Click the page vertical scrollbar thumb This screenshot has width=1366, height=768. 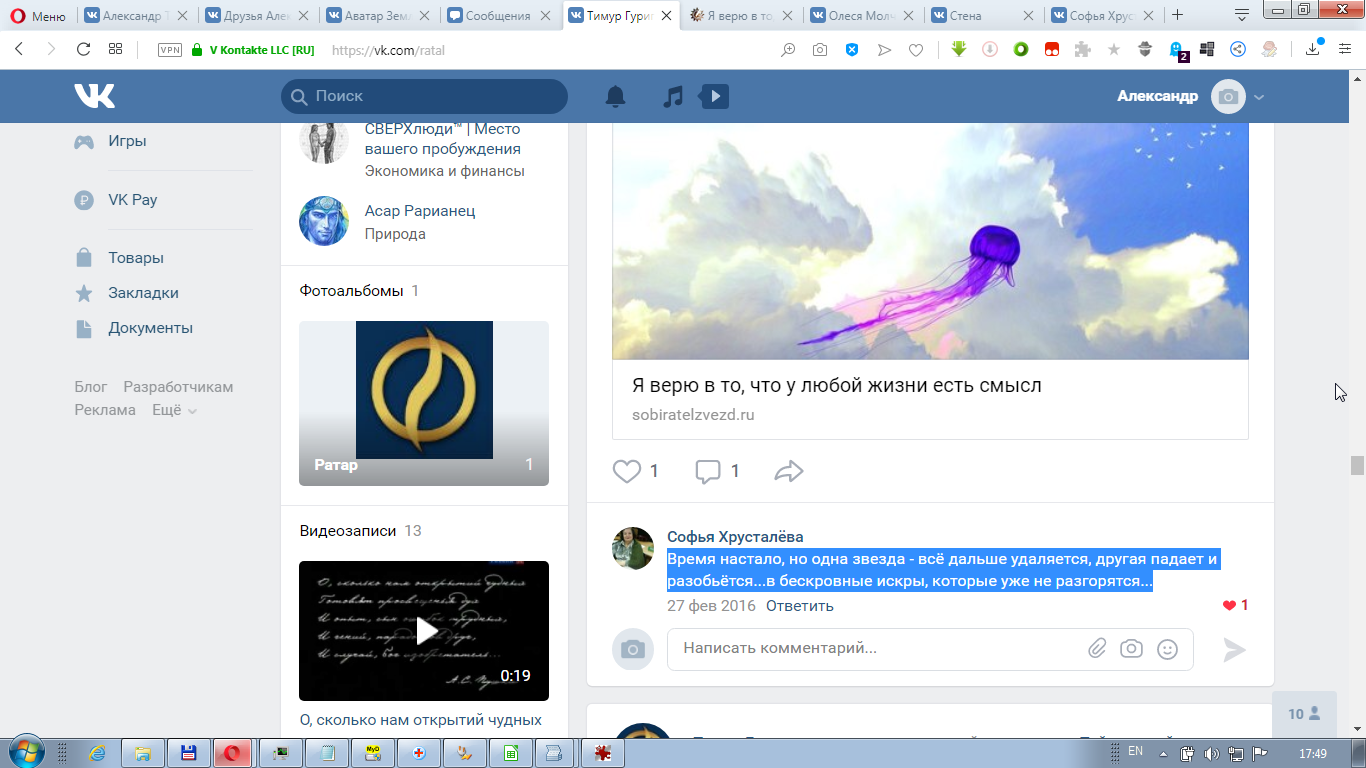point(1357,466)
